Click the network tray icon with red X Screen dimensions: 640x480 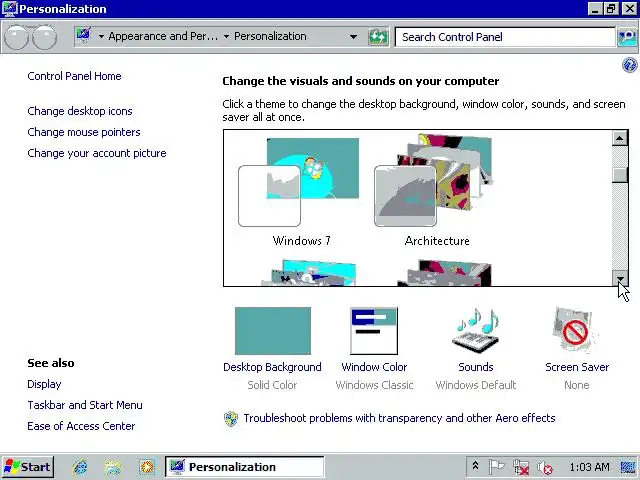click(x=521, y=467)
